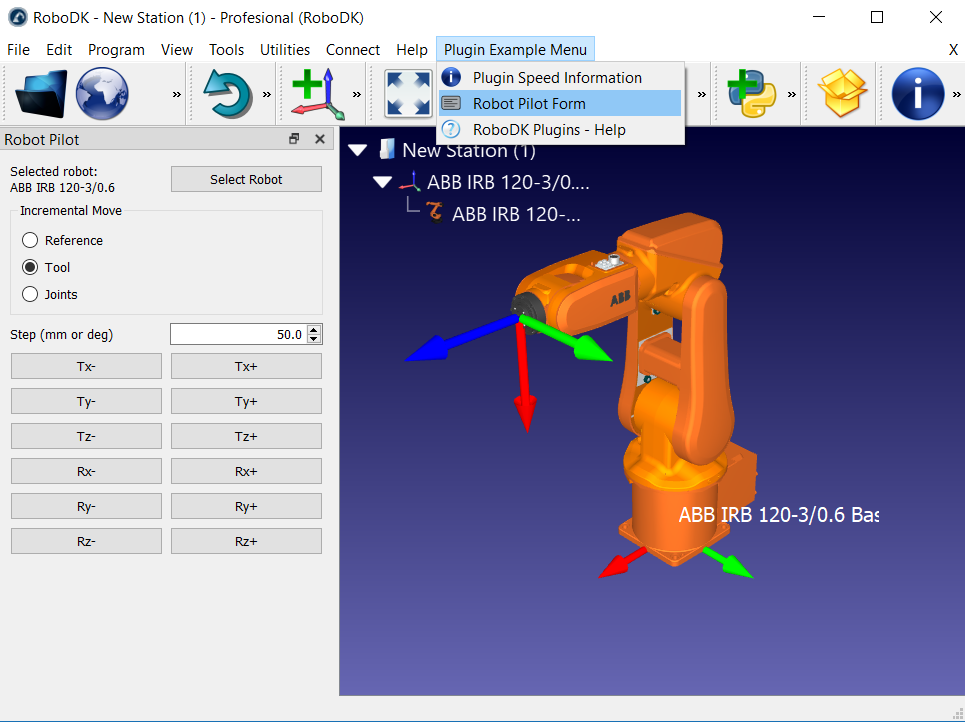The image size is (965, 722).
Task: Close the Plugin Example Menu
Action: (x=515, y=50)
